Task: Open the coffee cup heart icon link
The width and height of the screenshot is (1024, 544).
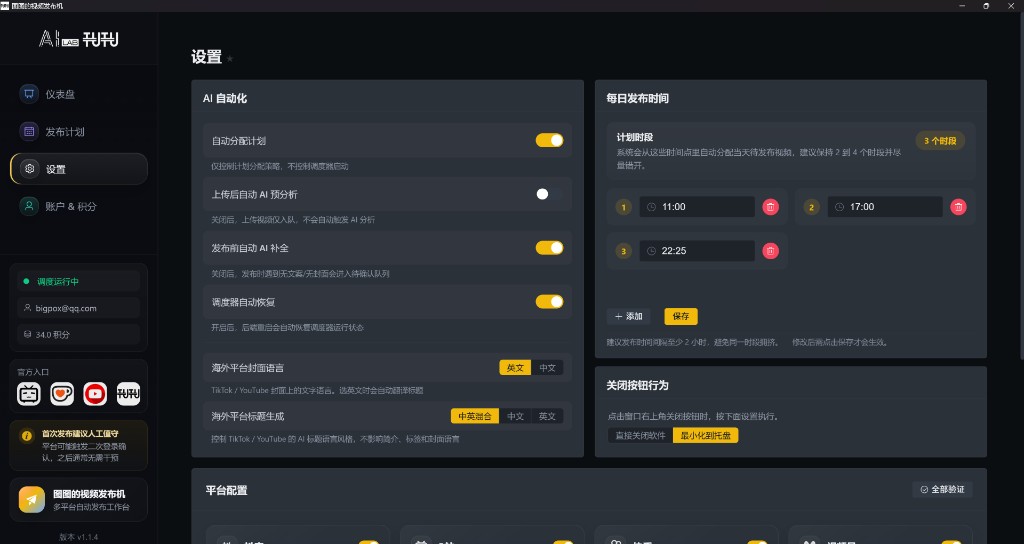Action: [62, 394]
